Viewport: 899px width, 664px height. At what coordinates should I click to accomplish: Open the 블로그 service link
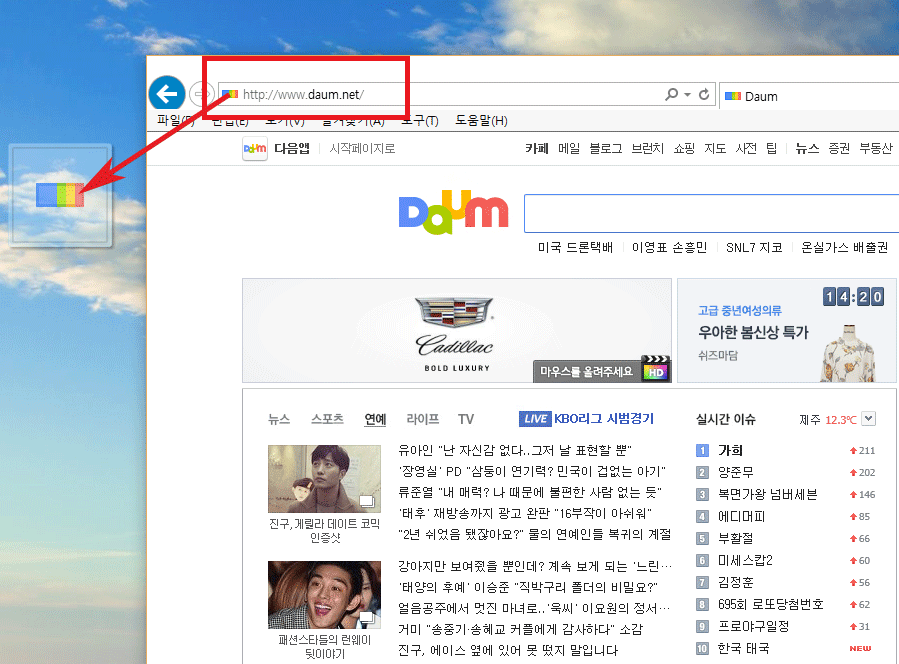click(x=606, y=149)
